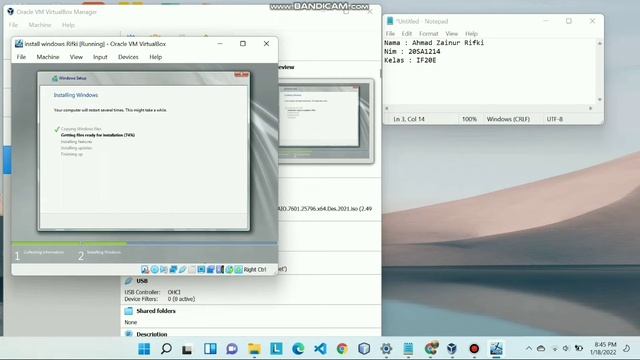Click the Notepad horizontal scrollbar right arrow
This screenshot has height=360, width=640.
coord(590,108)
